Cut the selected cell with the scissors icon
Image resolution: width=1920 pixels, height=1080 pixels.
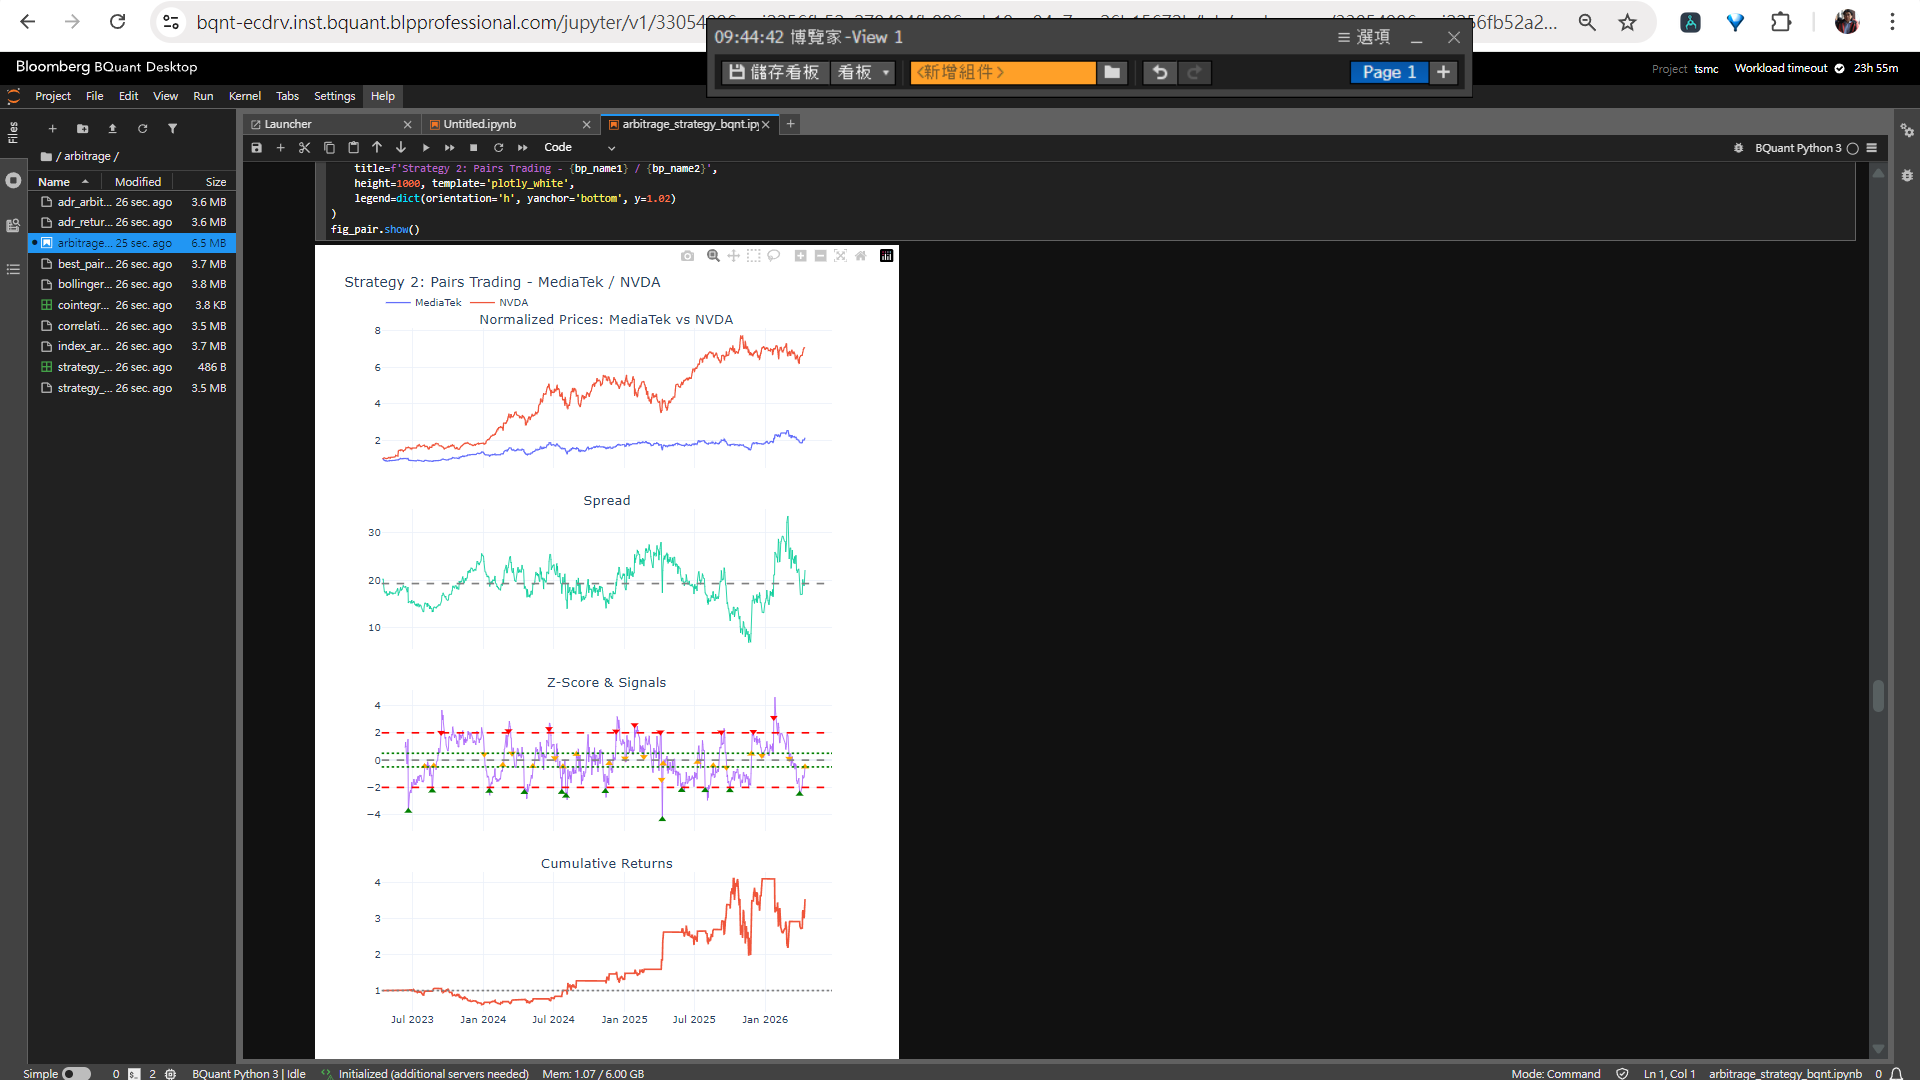click(304, 148)
